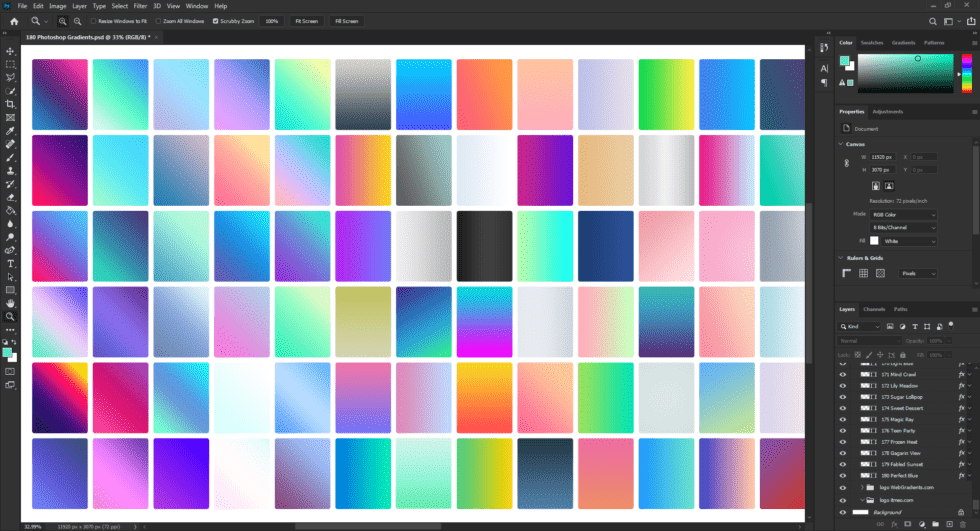980x531 pixels.
Task: Toggle the rulers icon in Rulers & Grids
Action: [x=848, y=273]
